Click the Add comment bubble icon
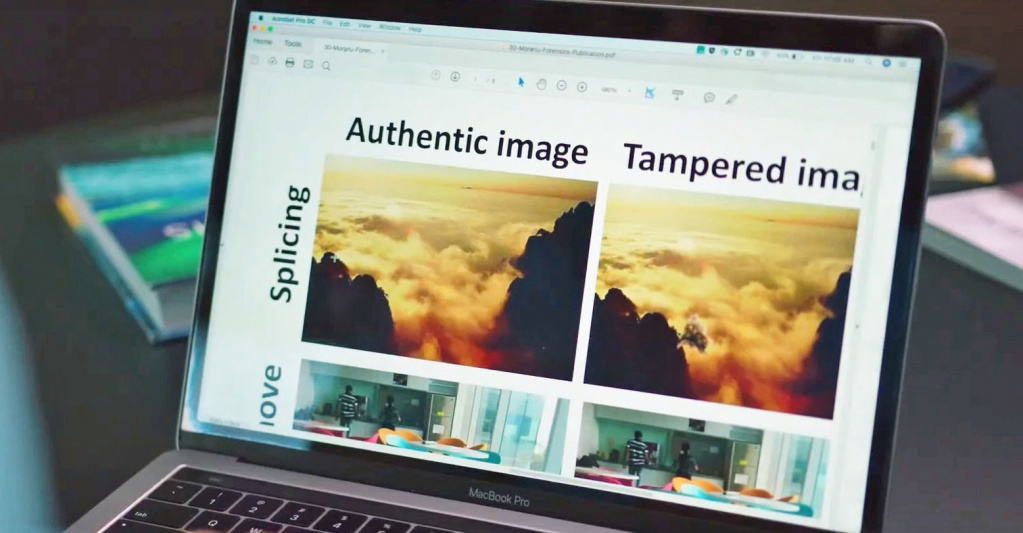The height and width of the screenshot is (533, 1023). [x=709, y=98]
